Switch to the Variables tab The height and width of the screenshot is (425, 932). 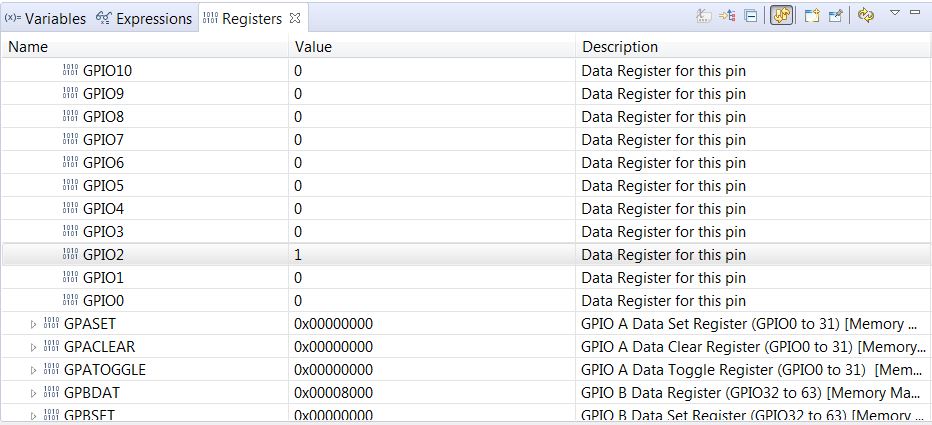coord(46,19)
